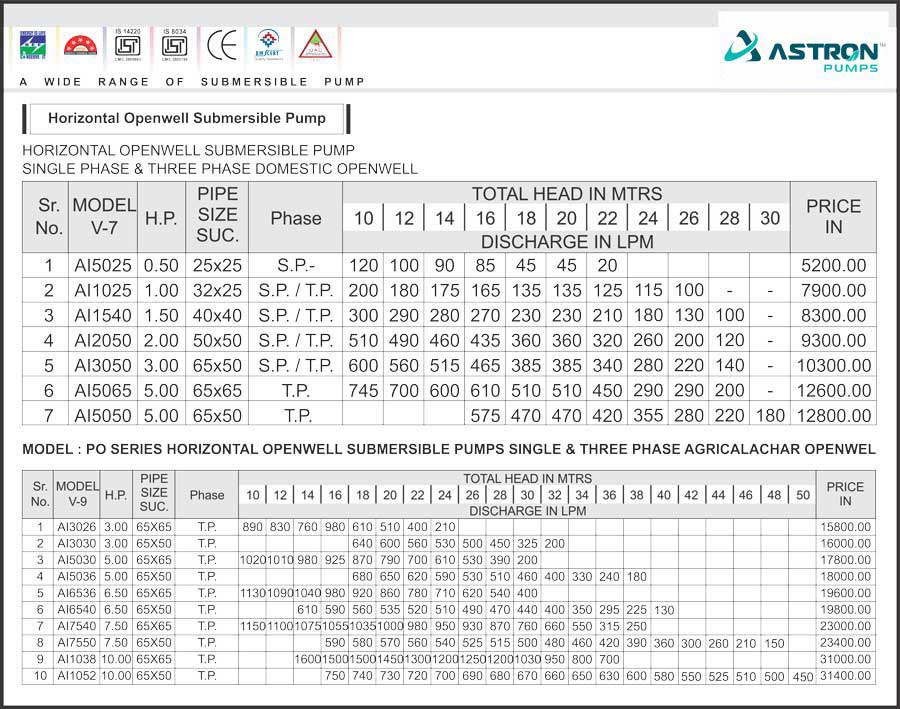Click the 'S.P.-' phase cell for AI5025
The image size is (900, 709).
[296, 265]
